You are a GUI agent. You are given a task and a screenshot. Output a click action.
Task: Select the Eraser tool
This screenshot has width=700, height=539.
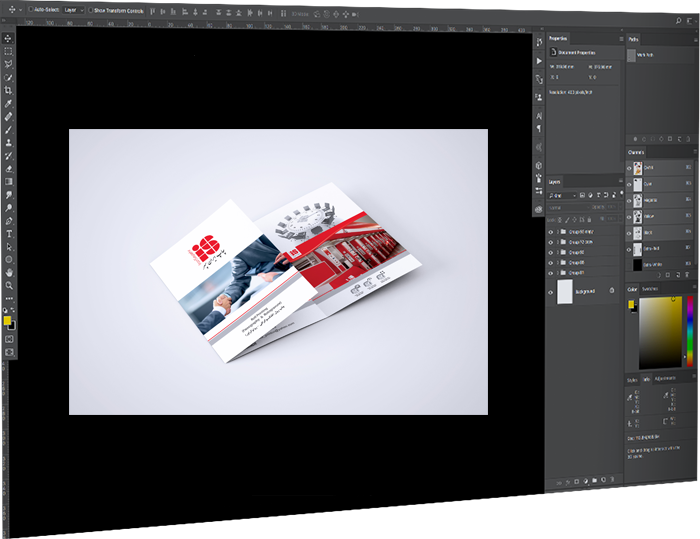(9, 168)
